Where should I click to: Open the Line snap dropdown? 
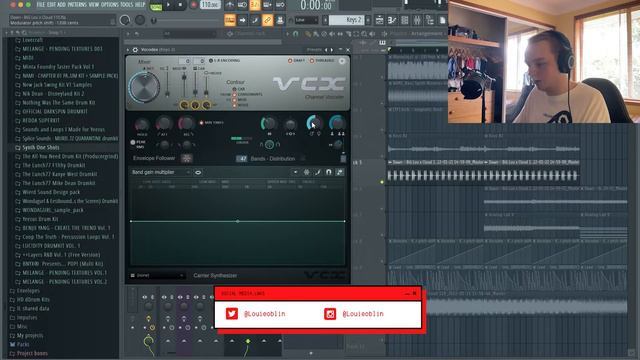point(307,20)
